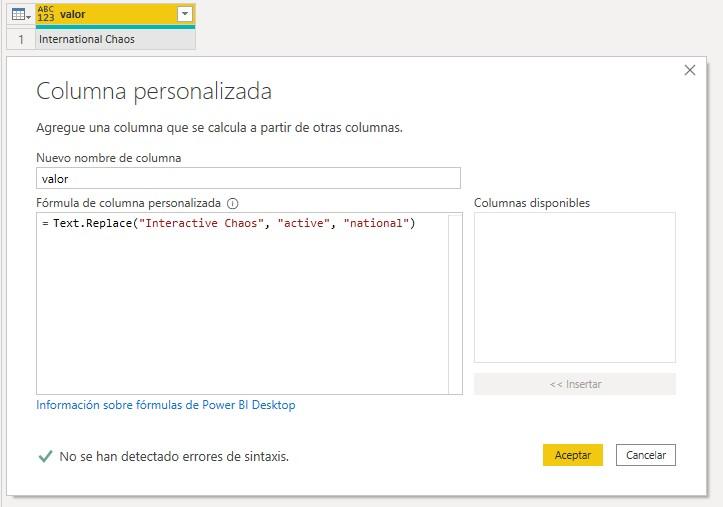
Task: Select row number 1
Action: coord(20,39)
